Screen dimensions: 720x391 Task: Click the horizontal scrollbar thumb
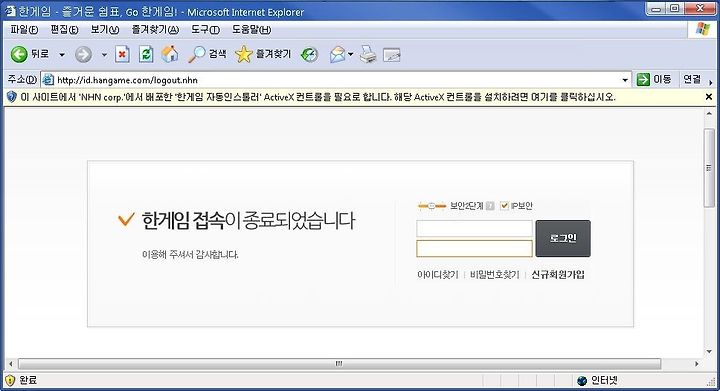339,364
